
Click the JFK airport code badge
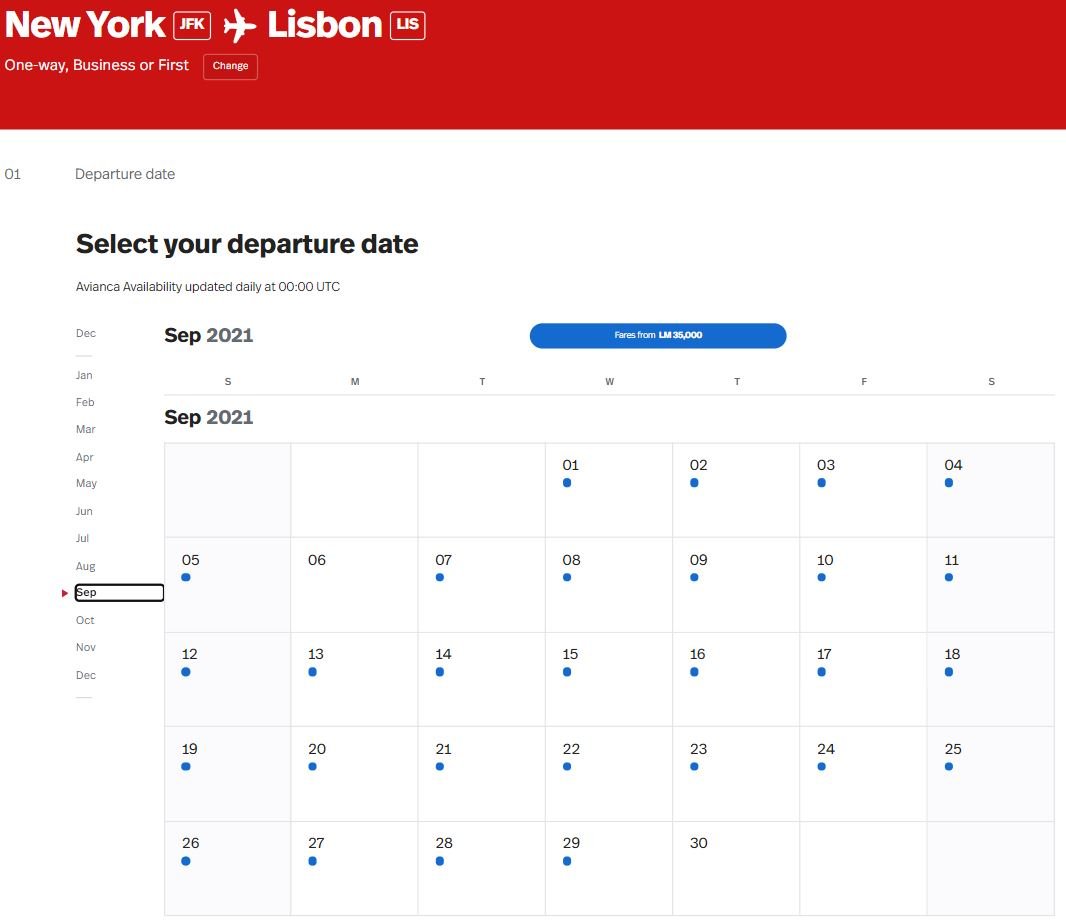pos(192,25)
